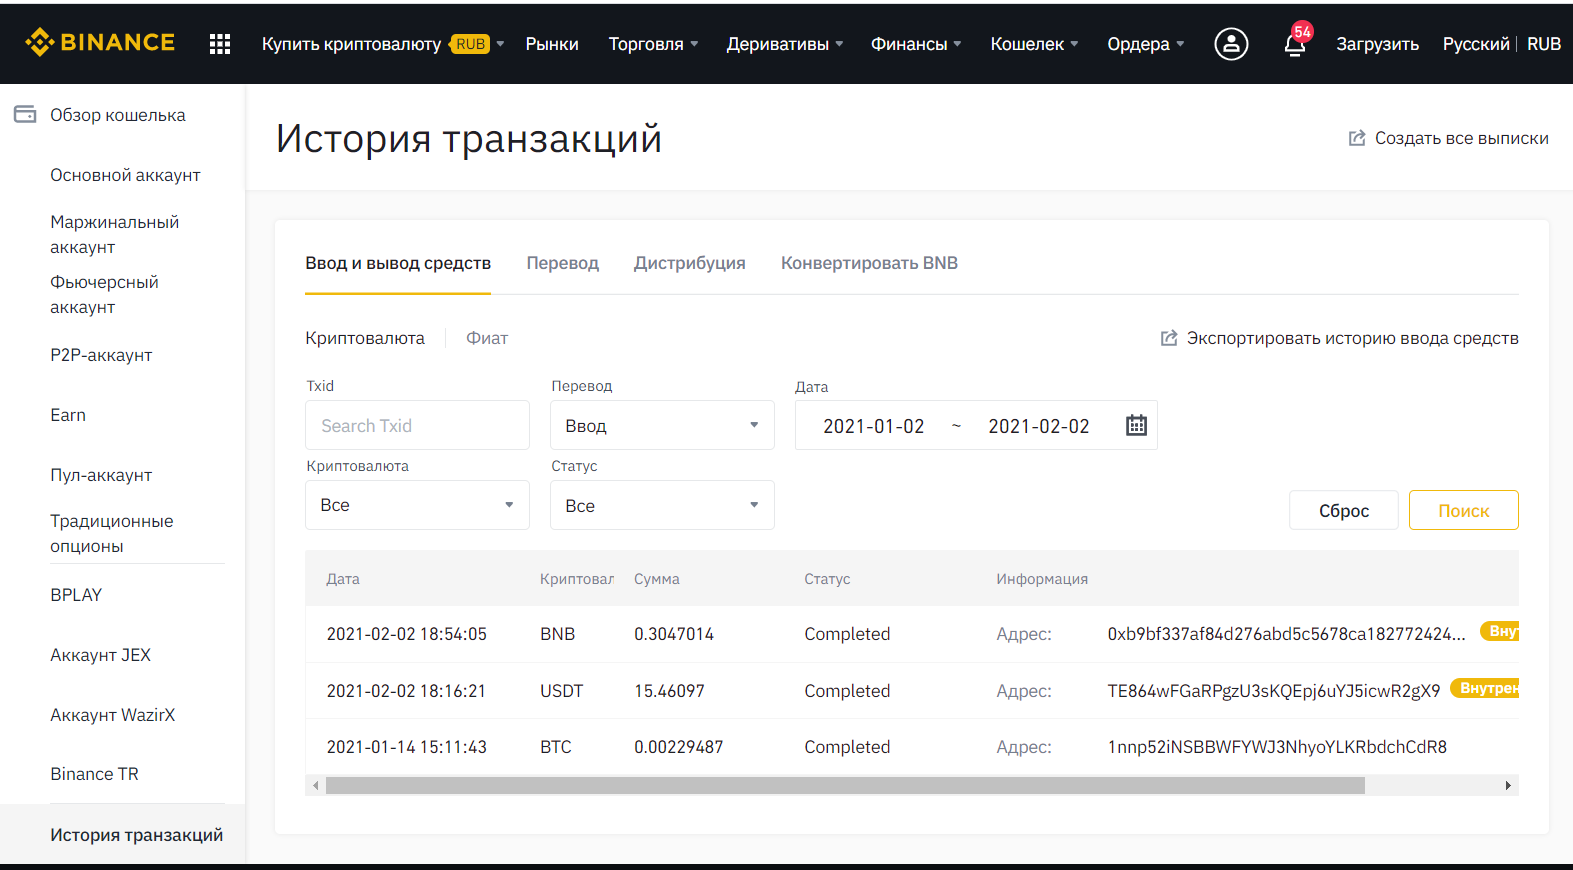Click the yellow 'Внутренний' badge in USDT row
The image size is (1573, 870).
1485,688
